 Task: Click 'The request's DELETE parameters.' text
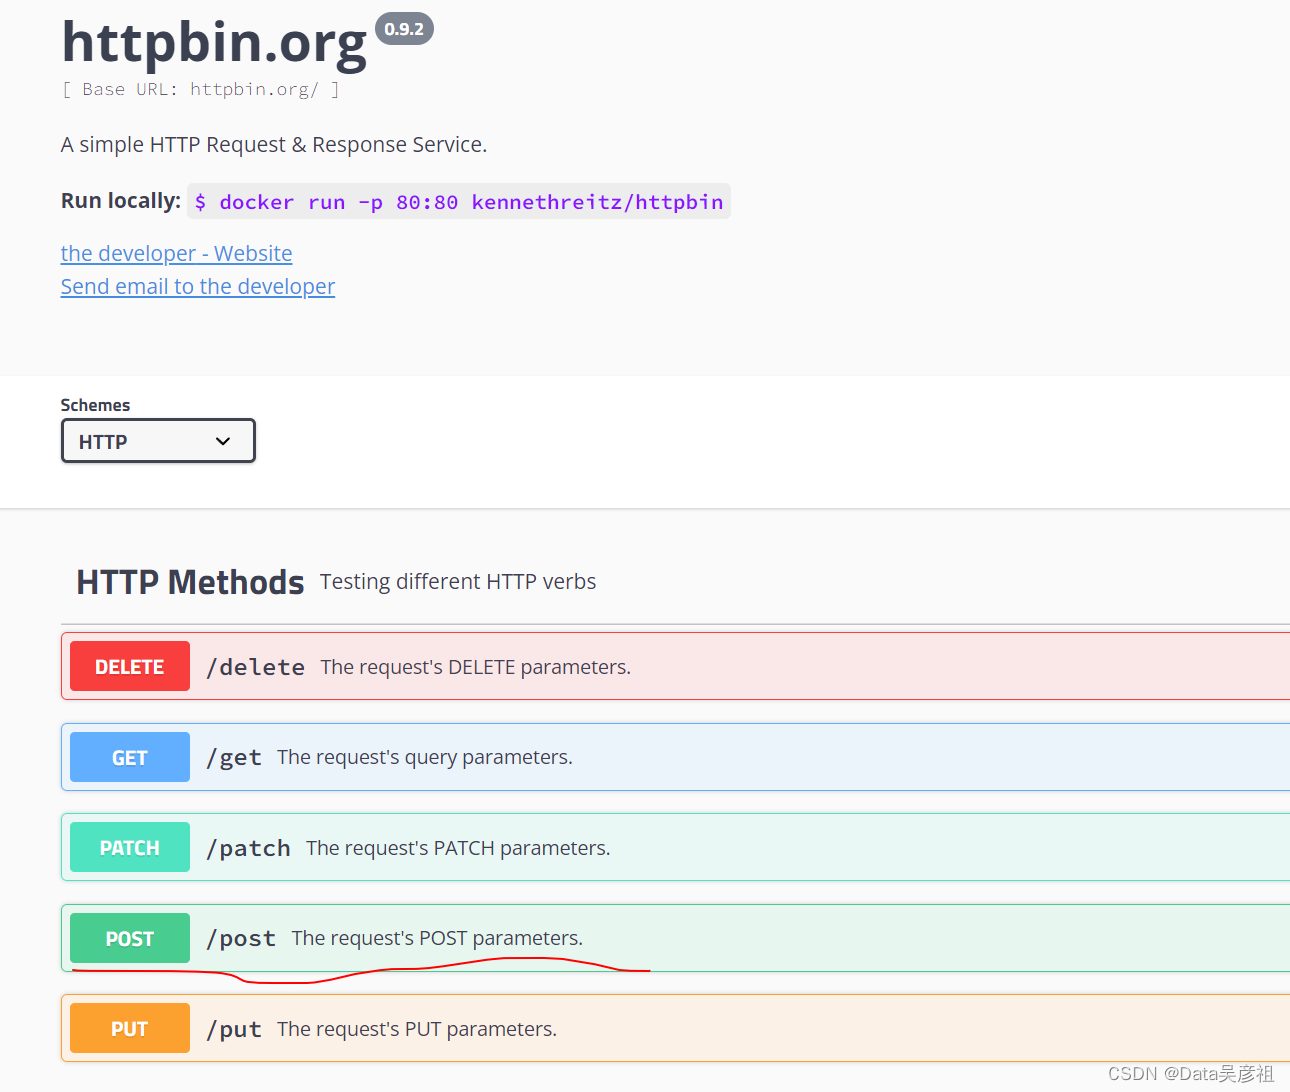tap(476, 667)
